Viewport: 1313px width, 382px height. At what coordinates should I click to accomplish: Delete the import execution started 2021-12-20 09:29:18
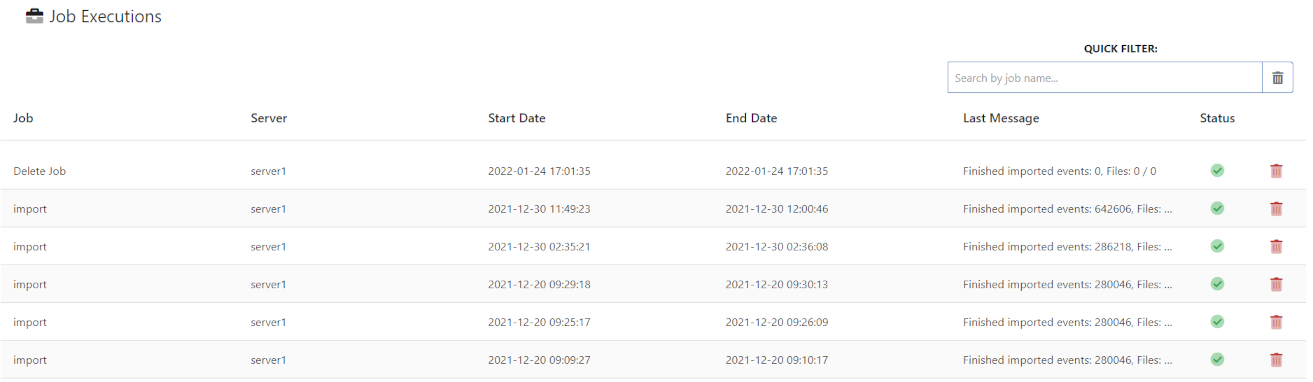(x=1276, y=285)
